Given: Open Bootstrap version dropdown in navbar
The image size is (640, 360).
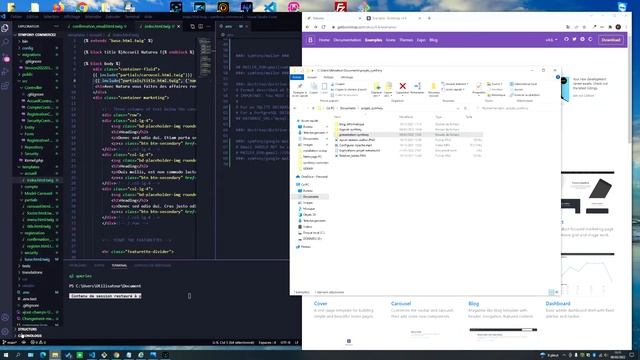Looking at the screenshot, I should coord(551,40).
